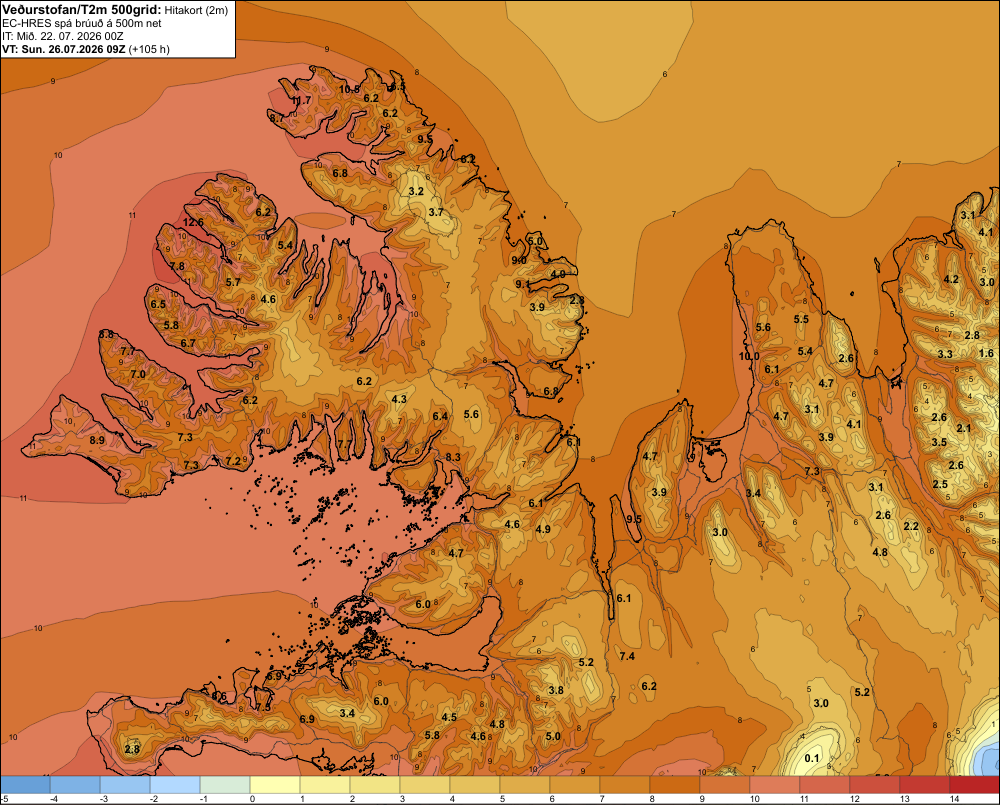
Task: Click the 0.1 temperature value on glacier
Action: tap(812, 758)
